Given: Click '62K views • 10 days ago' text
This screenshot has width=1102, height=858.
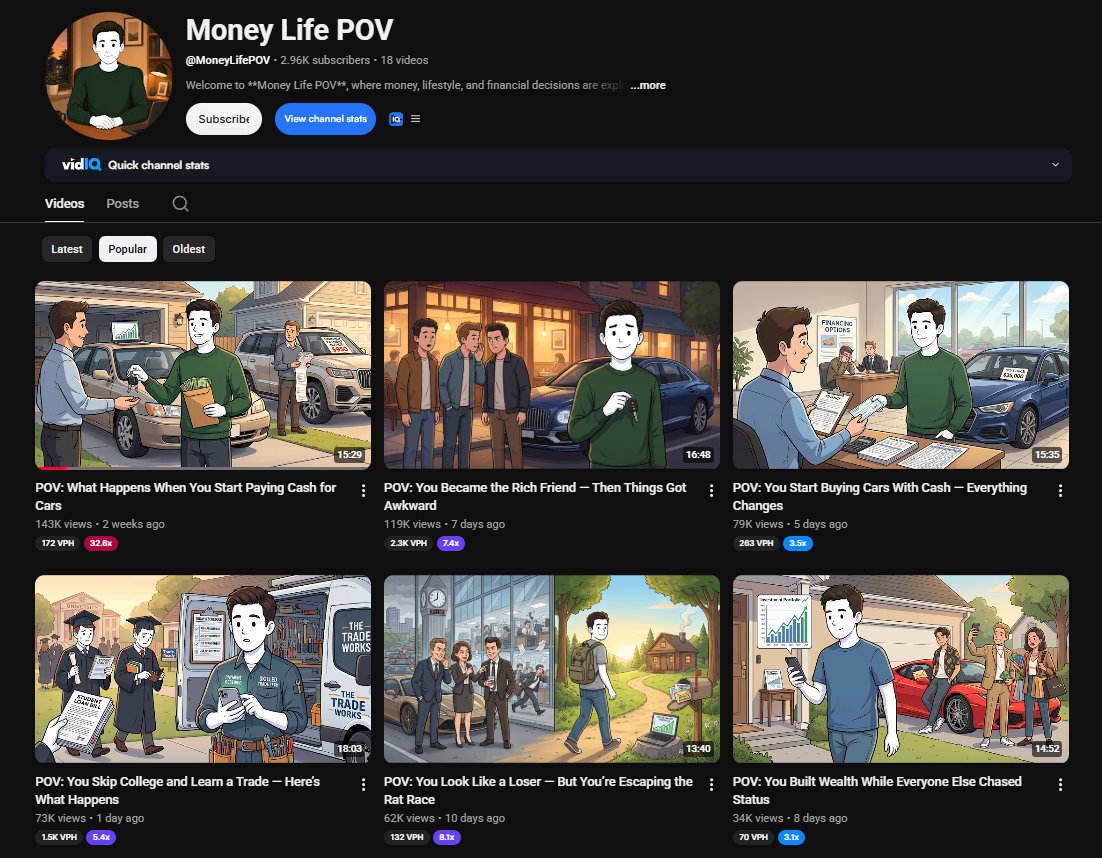Looking at the screenshot, I should pos(444,818).
